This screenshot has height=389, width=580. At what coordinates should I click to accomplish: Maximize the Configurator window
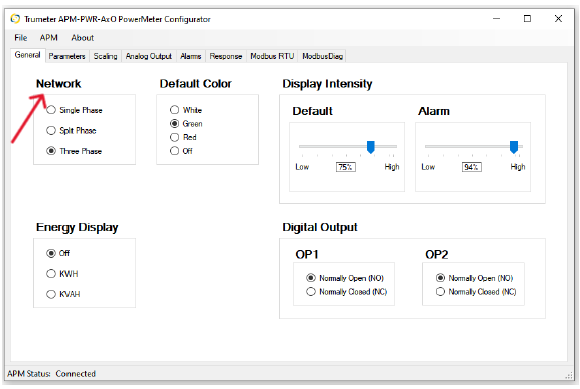527,18
